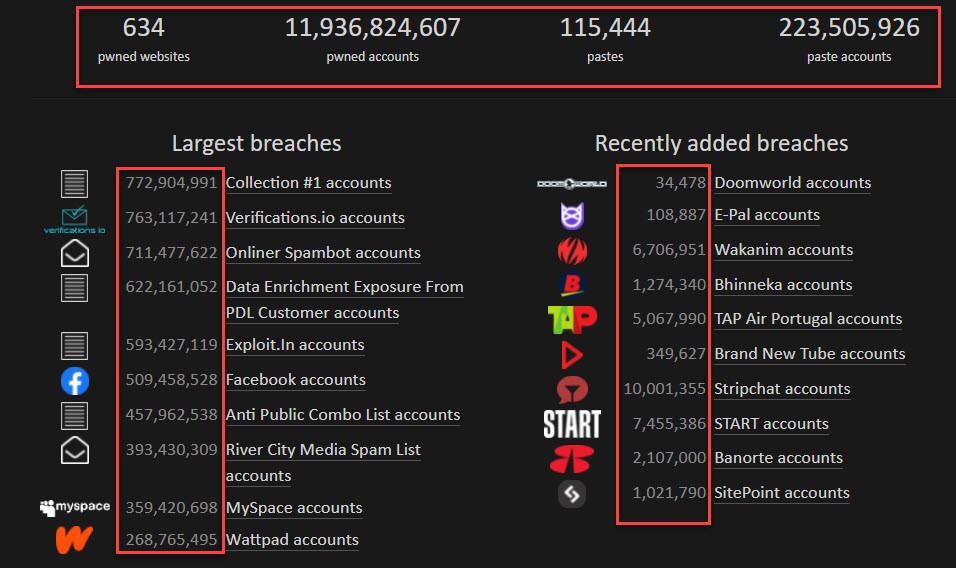The image size is (956, 568).
Task: Click the Doomworld logo icon
Action: [571, 183]
